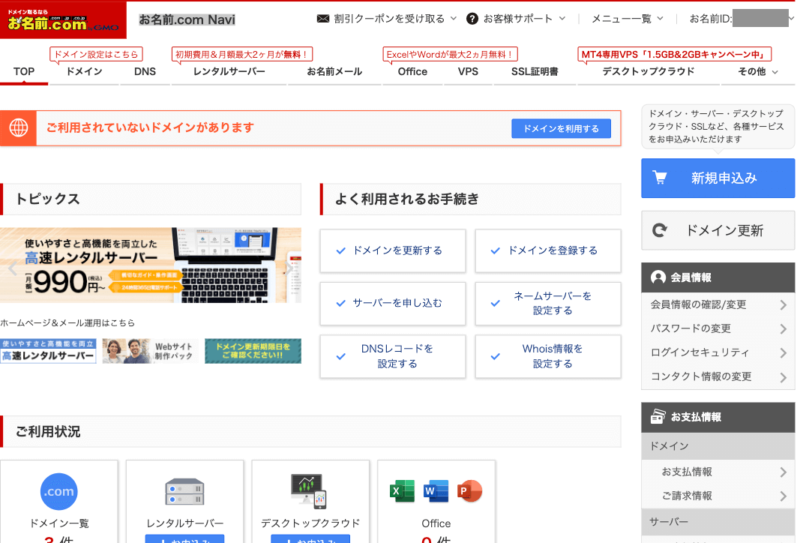Click the ドメイン更新期限日 green banner
This screenshot has height=543, width=800.
(253, 351)
